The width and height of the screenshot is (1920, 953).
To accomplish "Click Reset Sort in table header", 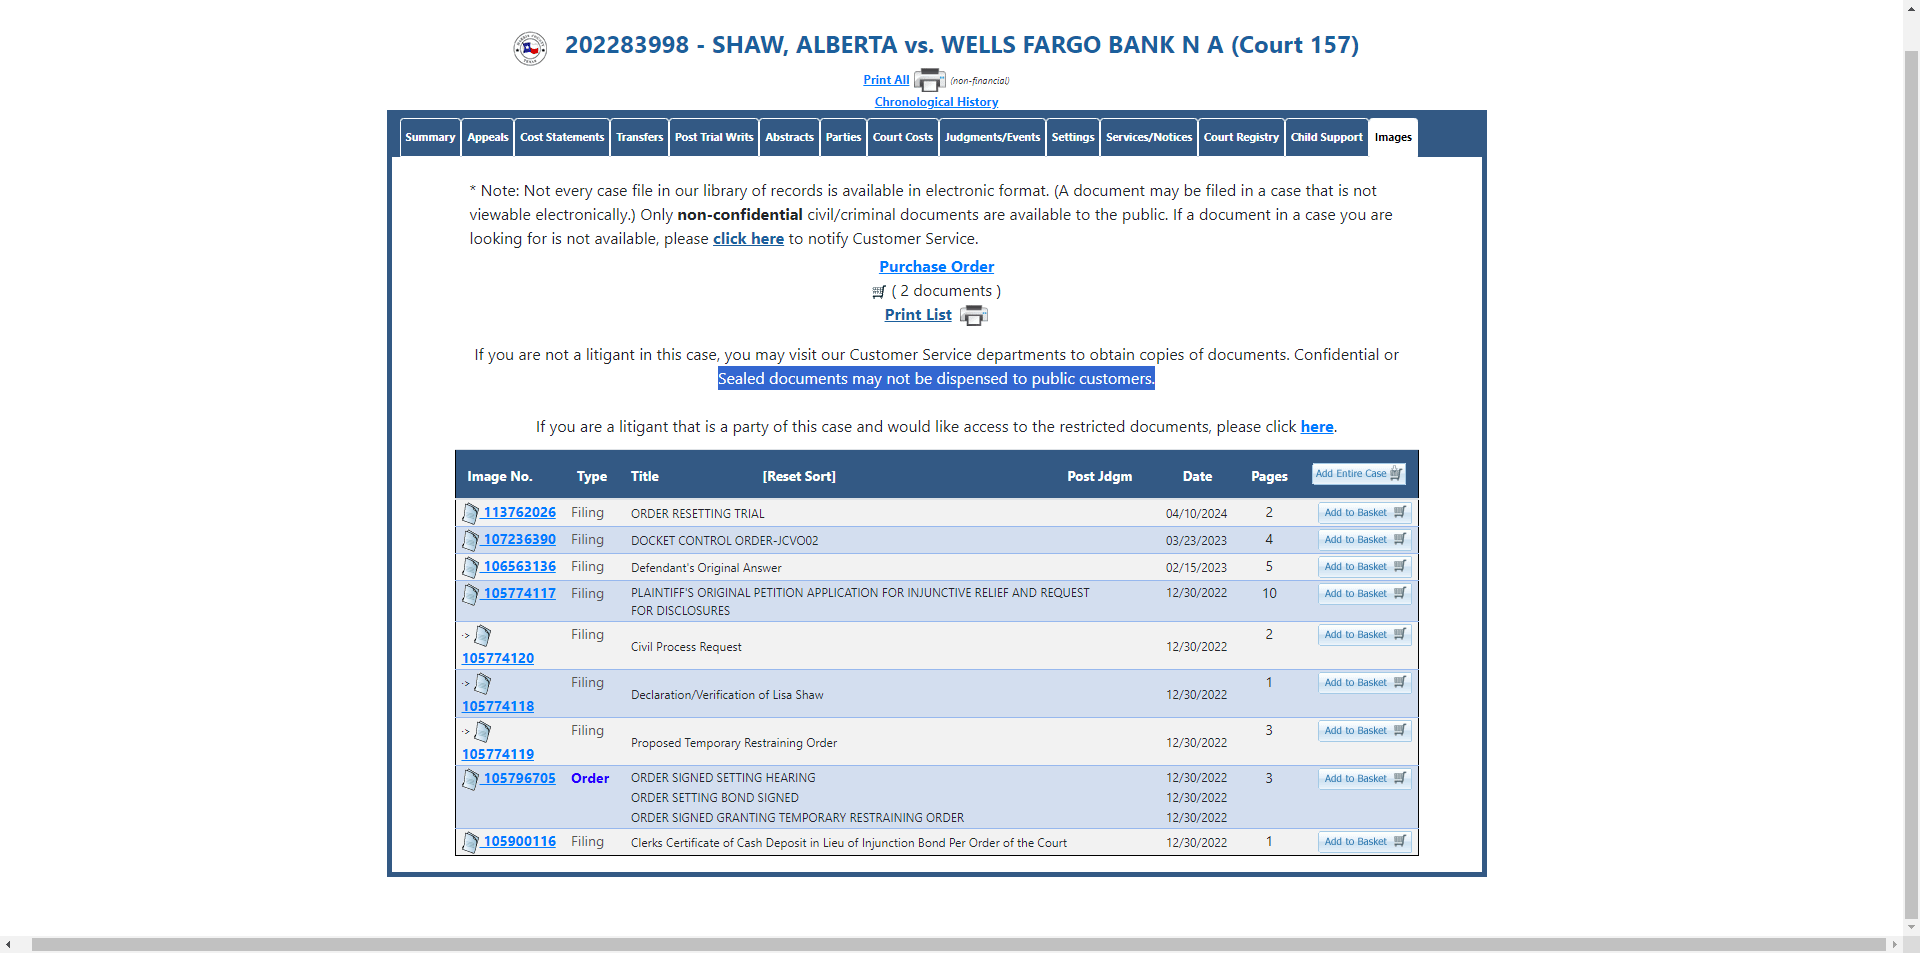I will coord(799,477).
